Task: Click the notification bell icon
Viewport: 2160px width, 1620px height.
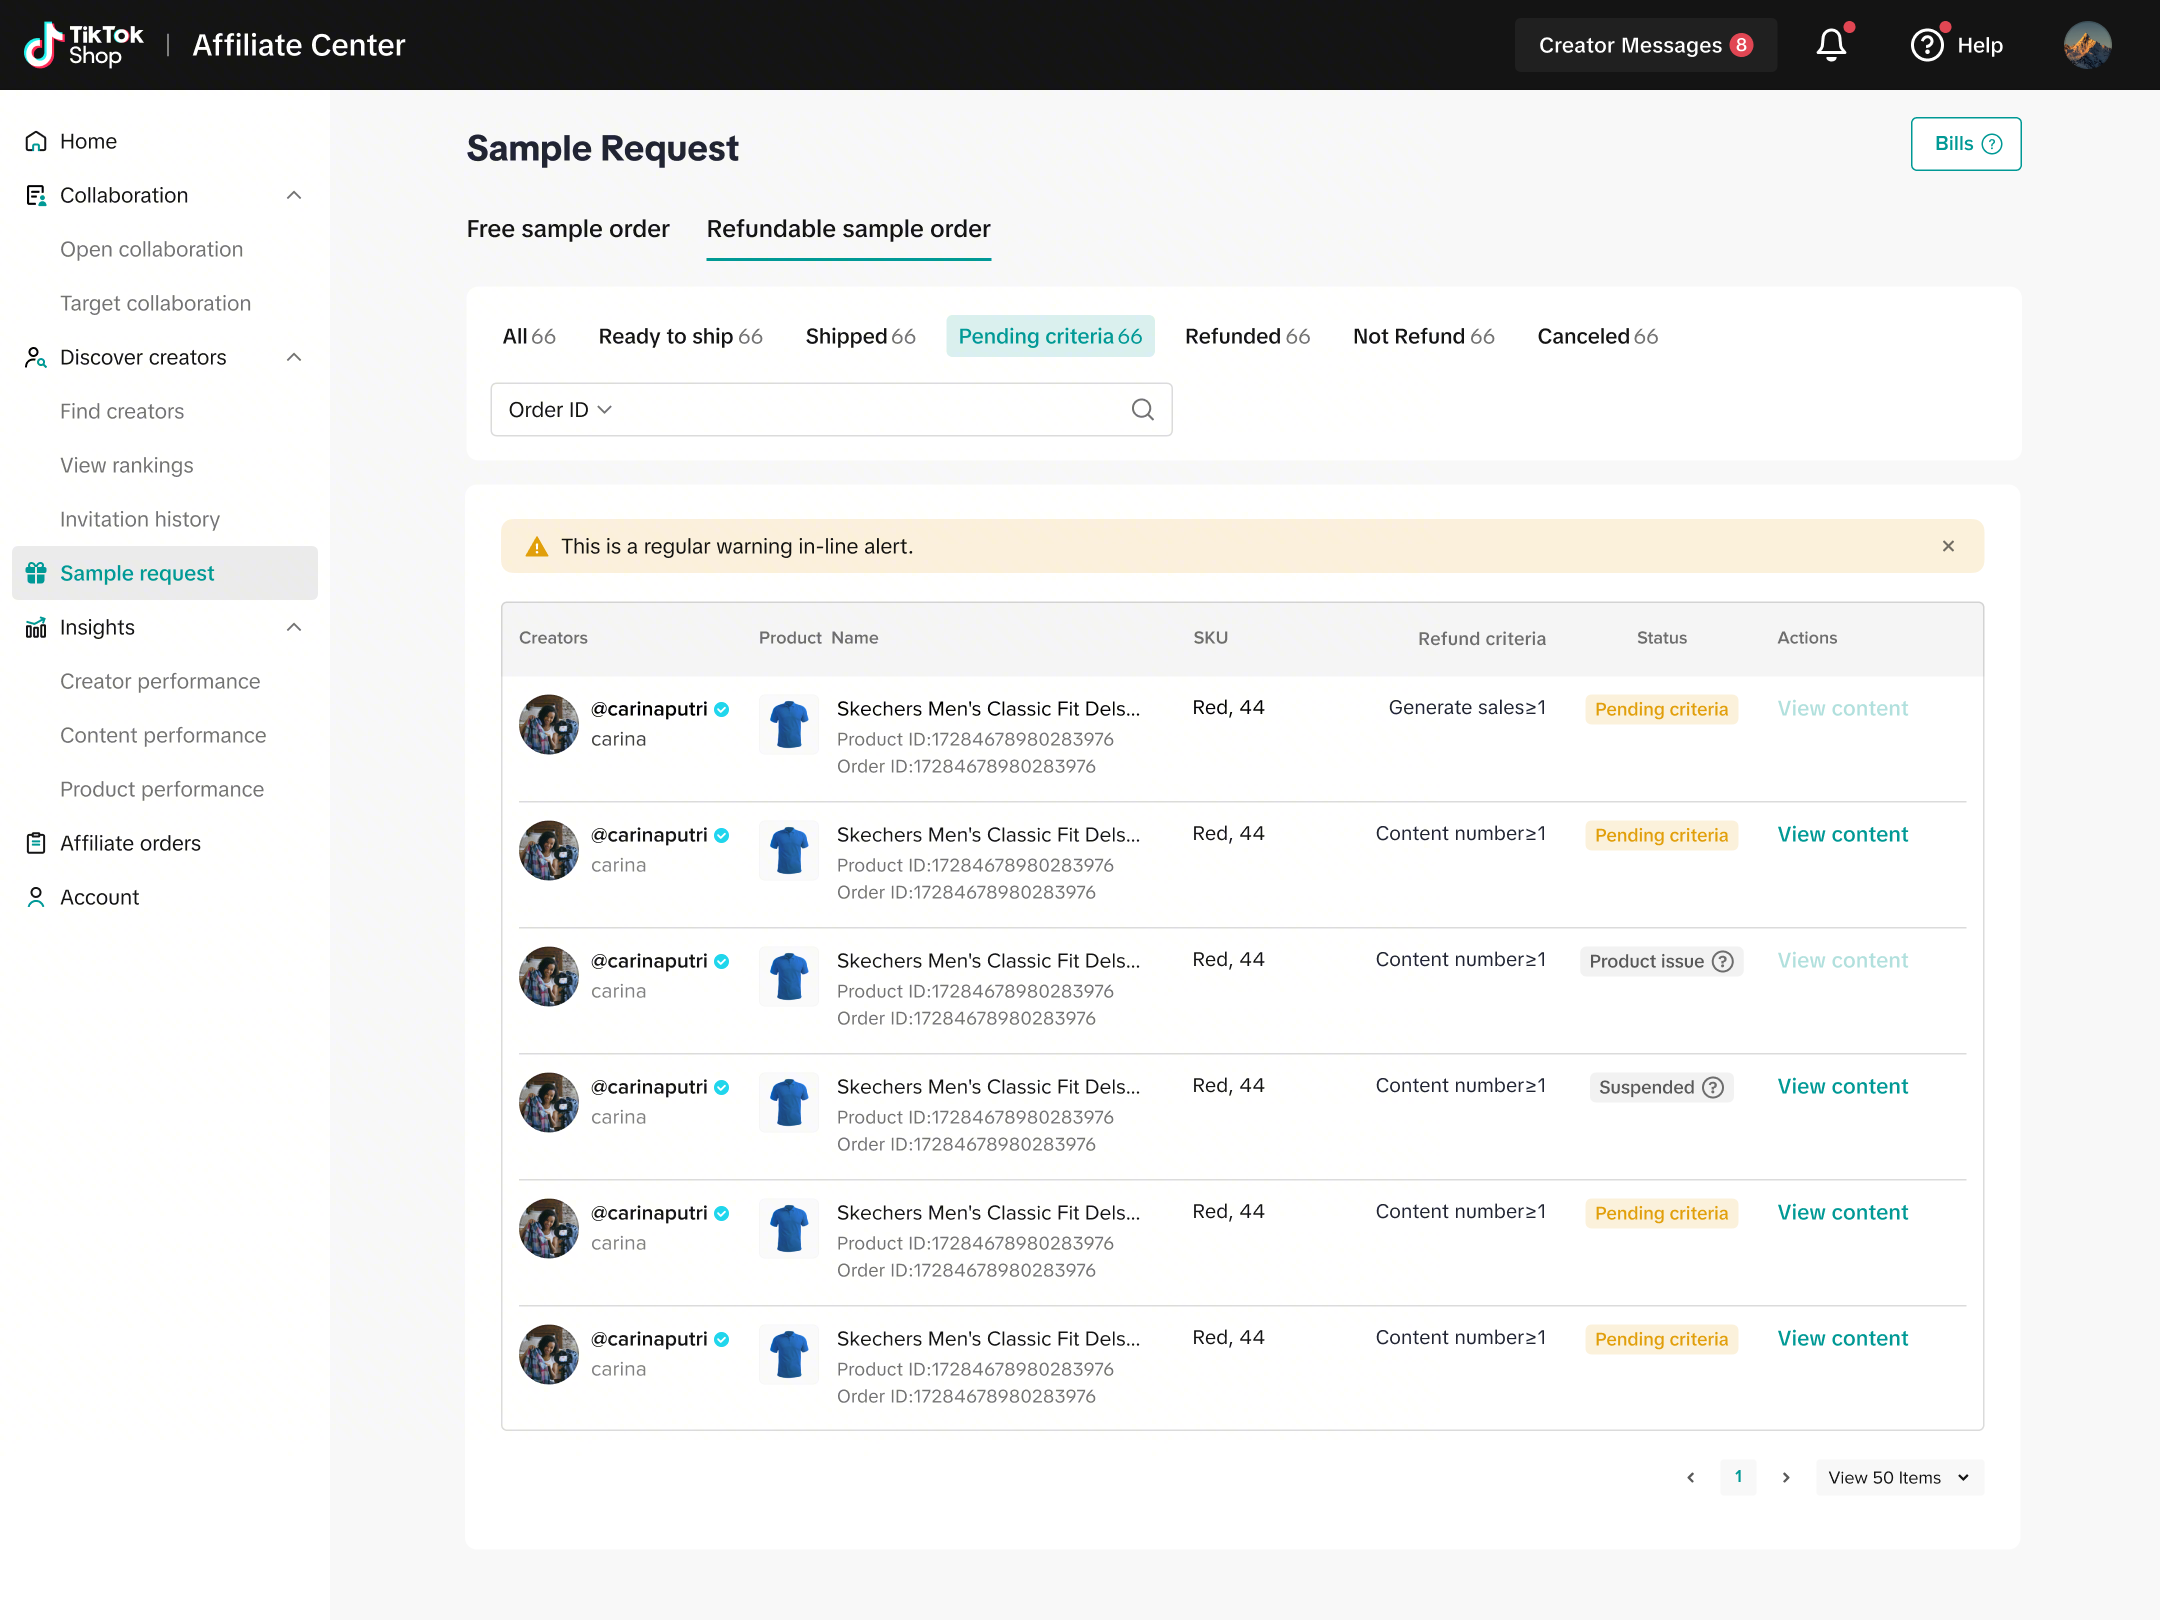Action: click(x=1831, y=45)
